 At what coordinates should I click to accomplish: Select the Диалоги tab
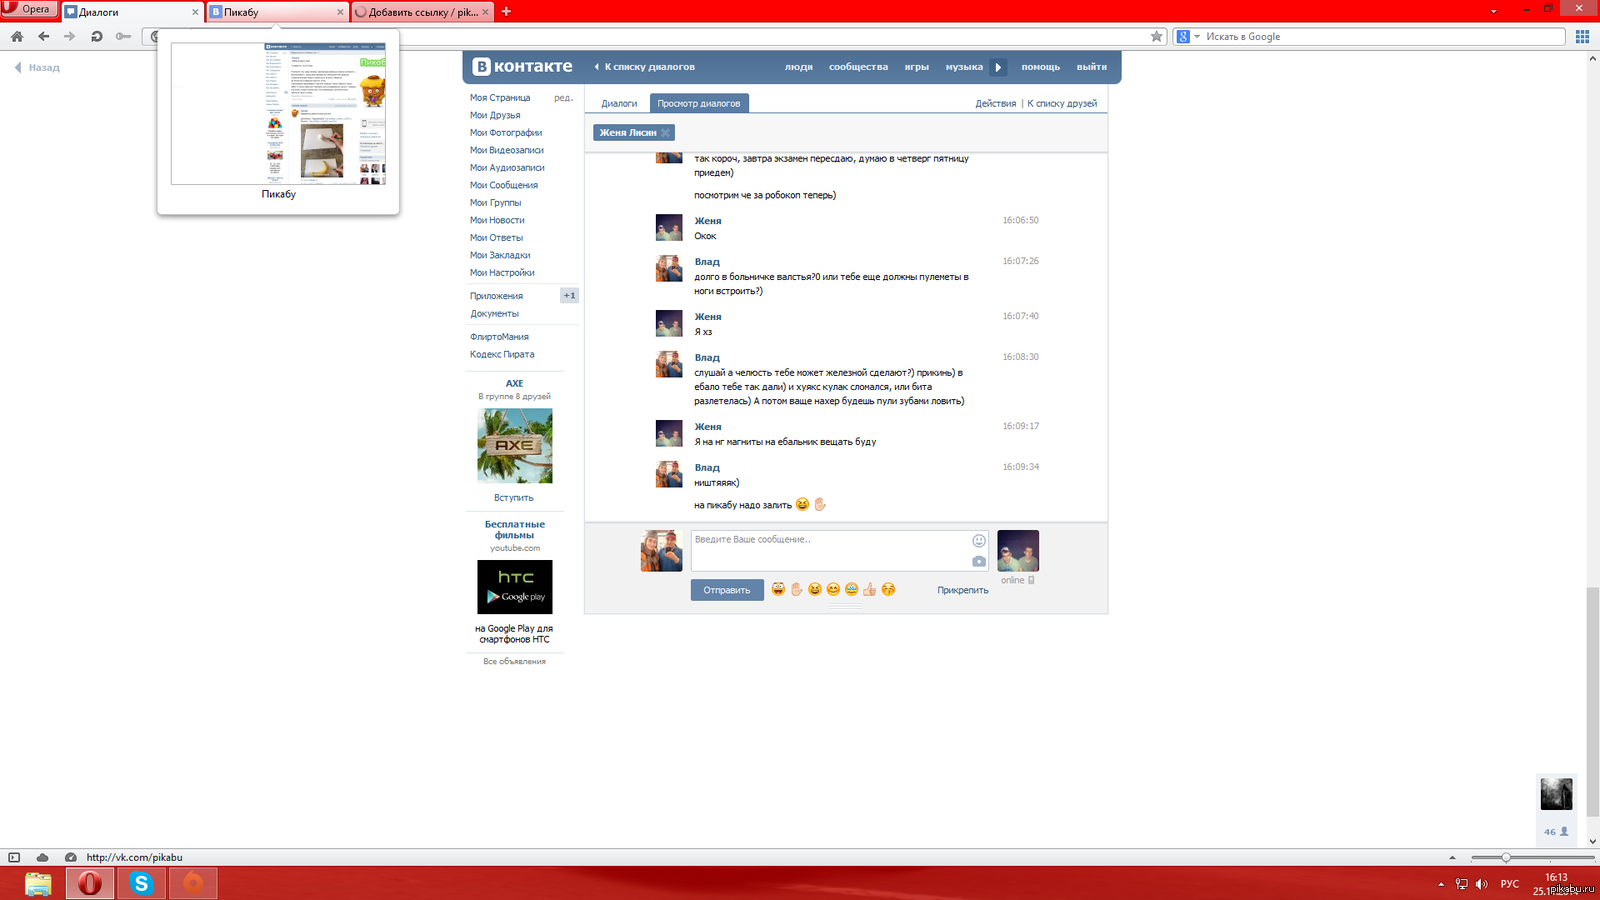tap(619, 104)
